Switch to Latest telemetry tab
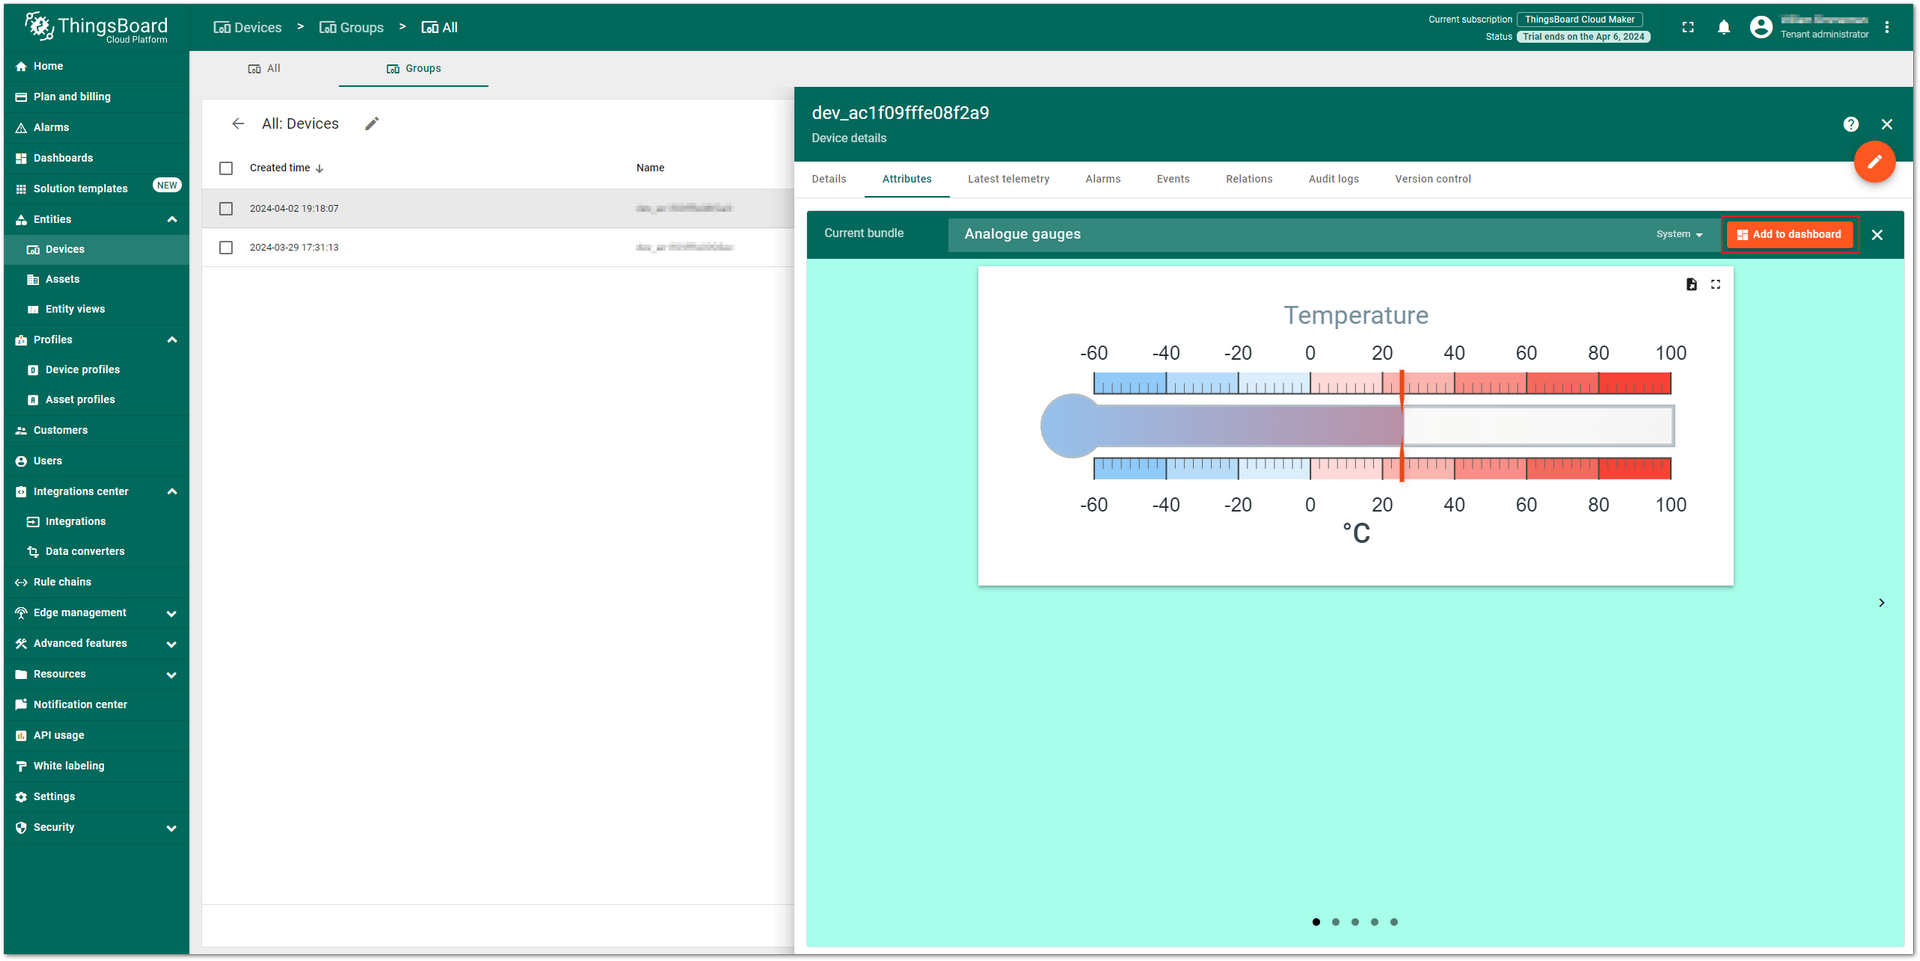Viewport: 1920px width, 961px height. click(x=1008, y=179)
